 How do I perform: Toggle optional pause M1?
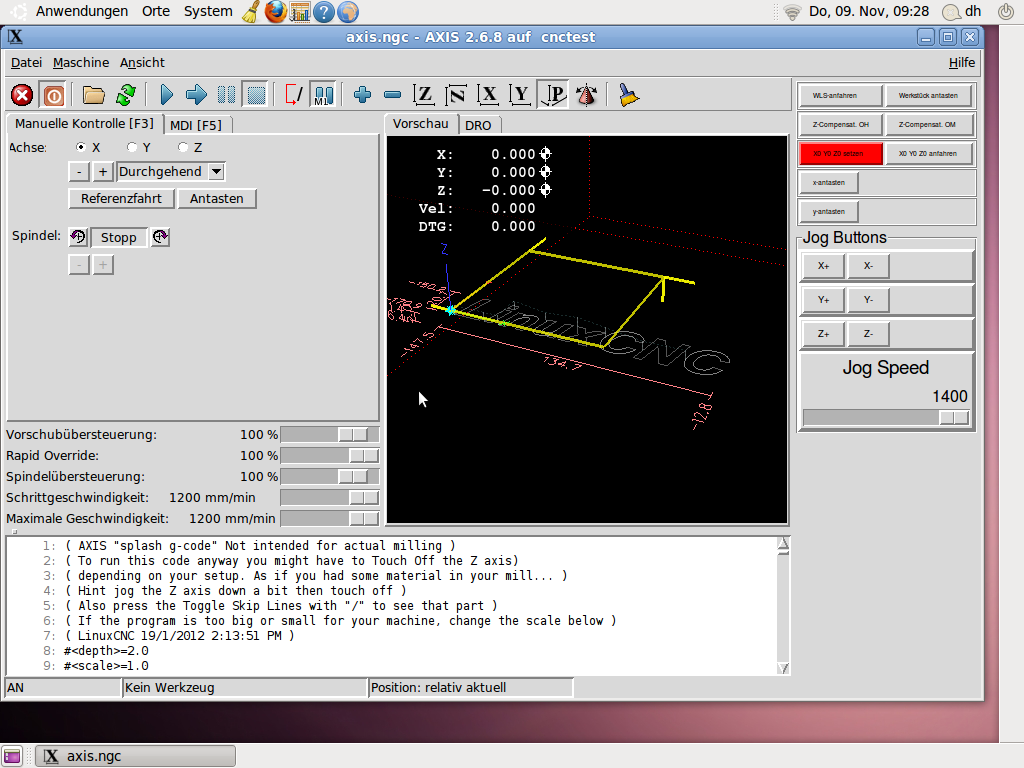tap(323, 95)
